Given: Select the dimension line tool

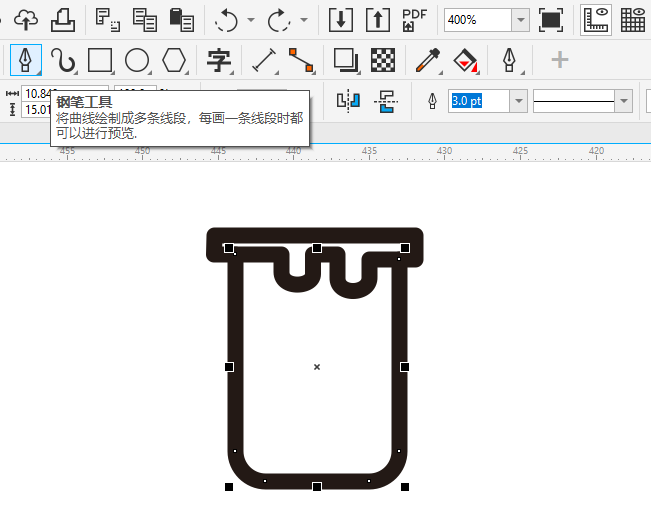Looking at the screenshot, I should (264, 60).
